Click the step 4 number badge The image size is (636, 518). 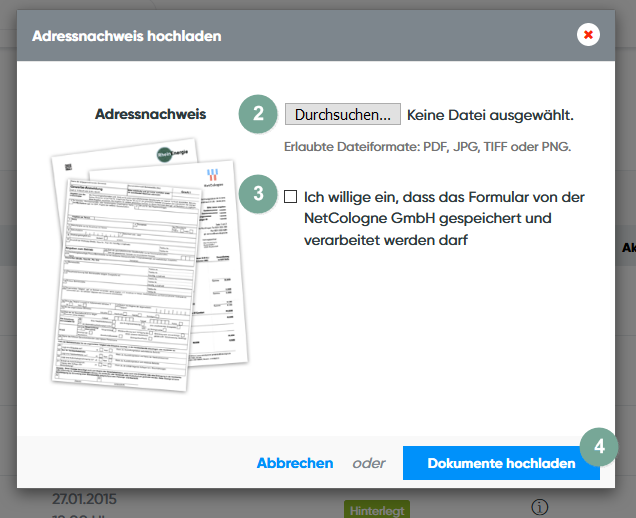click(x=599, y=446)
